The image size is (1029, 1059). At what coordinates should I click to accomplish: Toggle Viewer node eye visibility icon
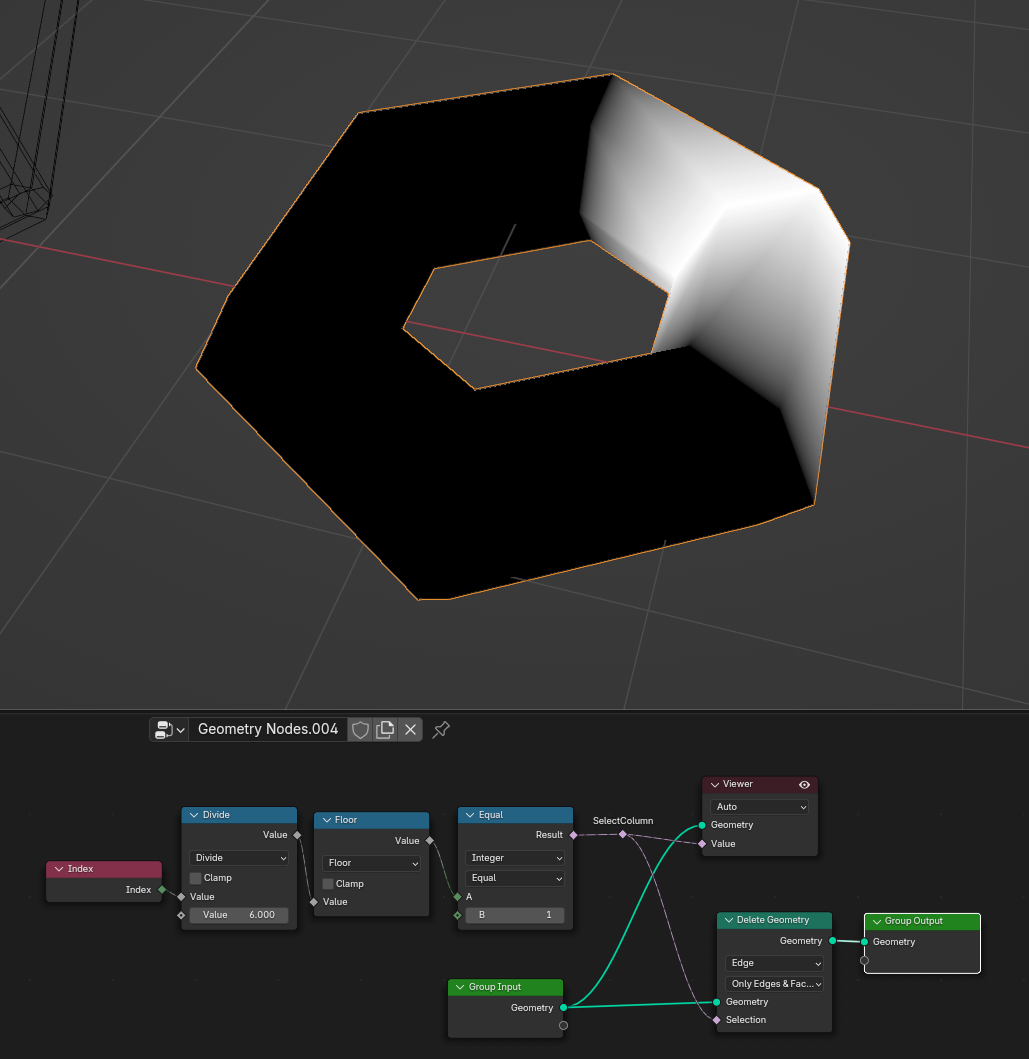804,784
